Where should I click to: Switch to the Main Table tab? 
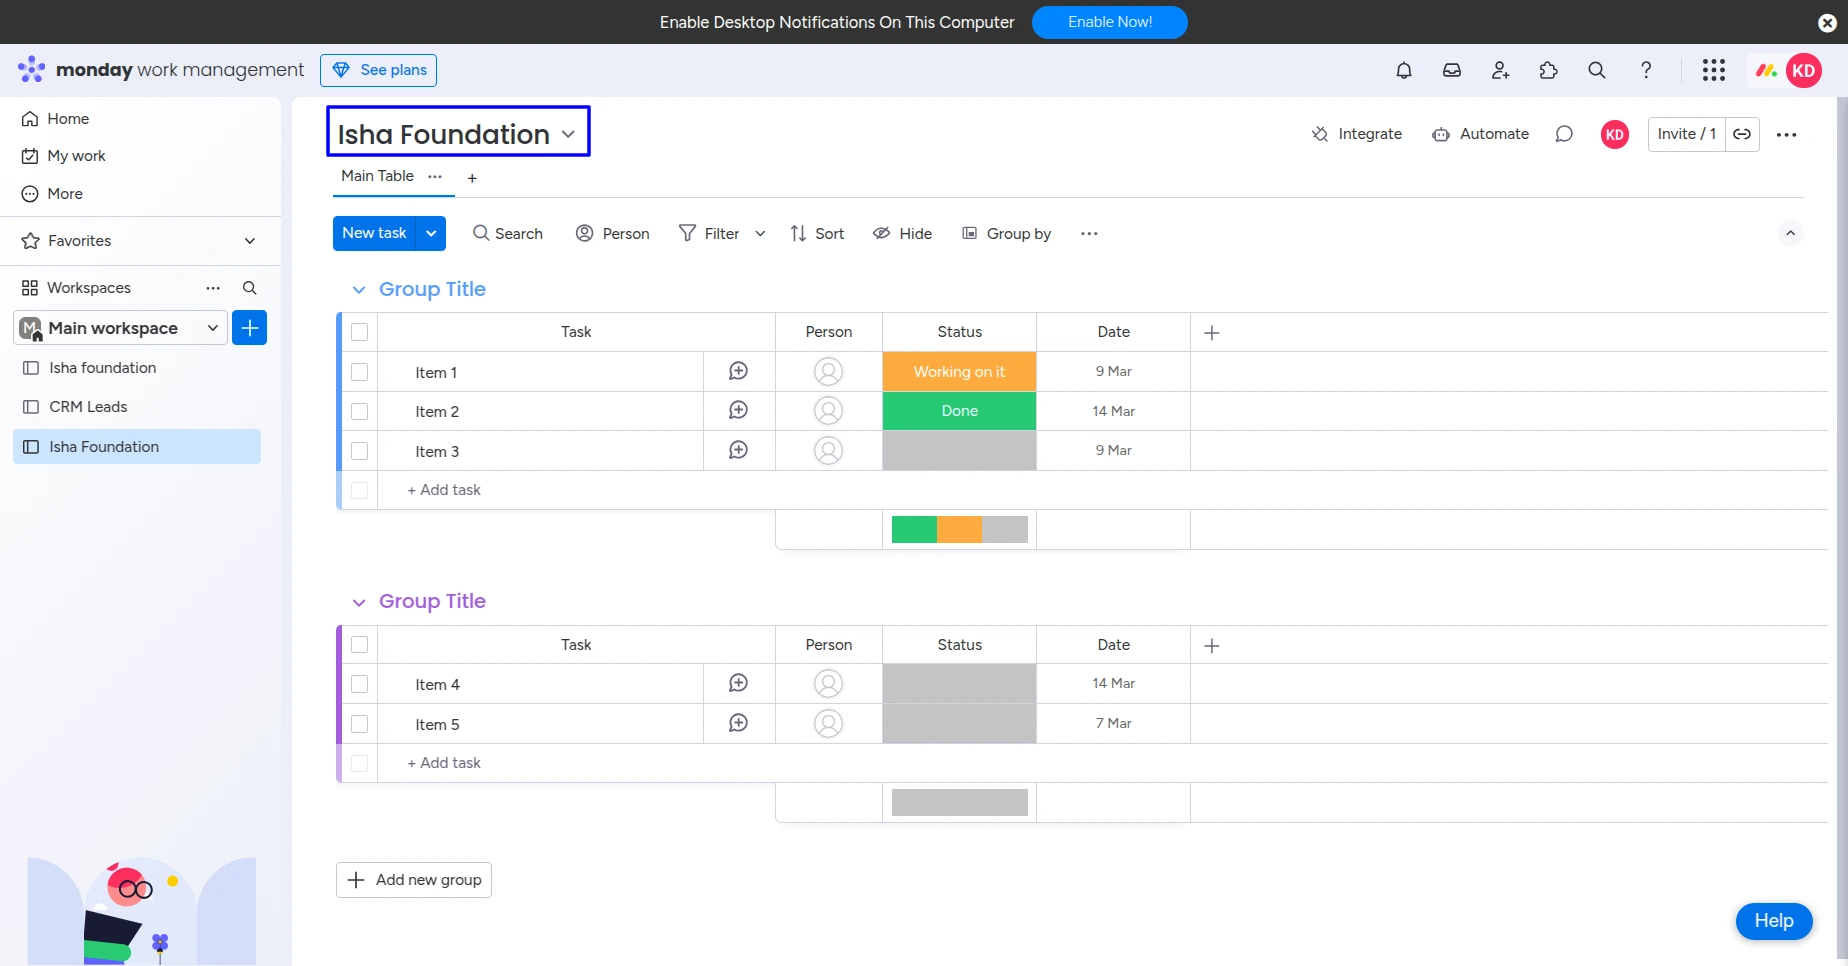[x=377, y=176]
